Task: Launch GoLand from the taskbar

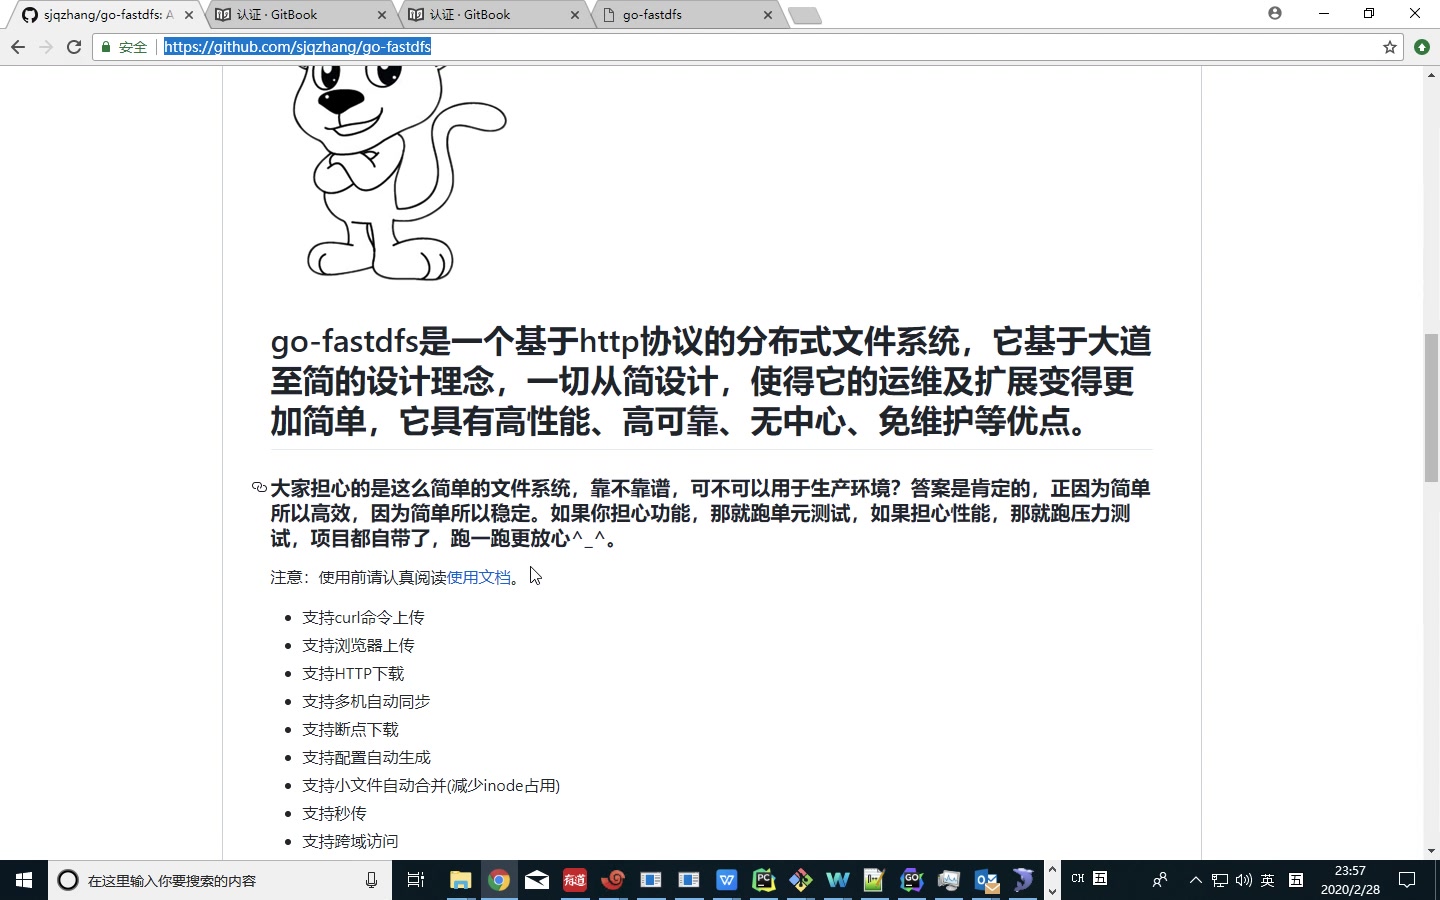Action: (912, 880)
